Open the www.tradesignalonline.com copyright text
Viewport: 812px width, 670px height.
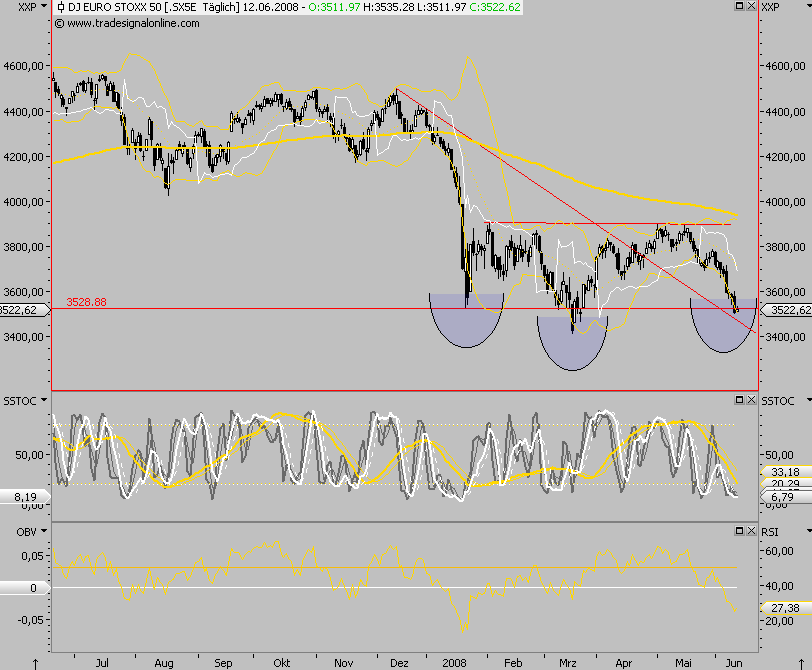tap(127, 23)
